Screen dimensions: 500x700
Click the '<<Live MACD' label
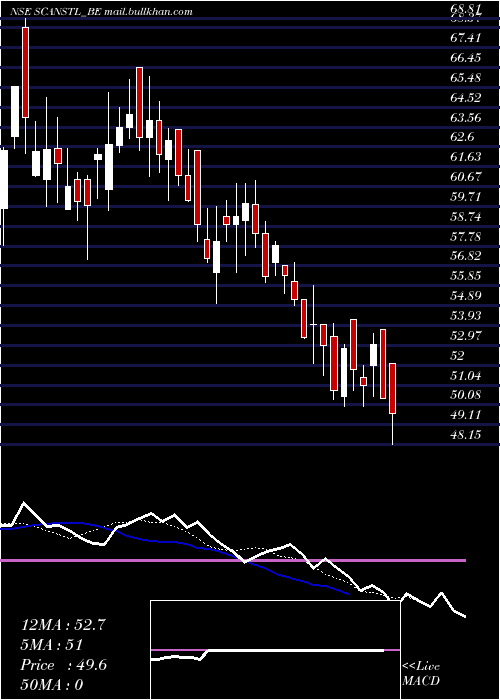tap(421, 674)
